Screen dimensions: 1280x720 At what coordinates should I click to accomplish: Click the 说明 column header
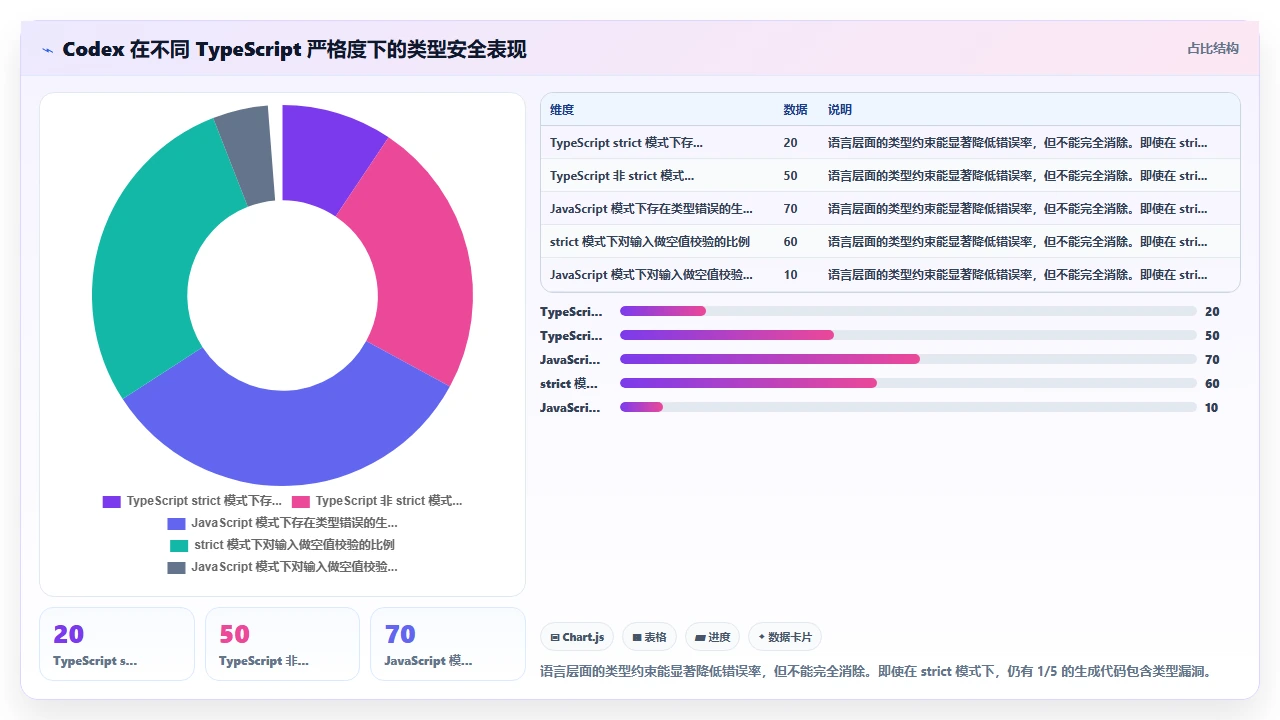840,110
